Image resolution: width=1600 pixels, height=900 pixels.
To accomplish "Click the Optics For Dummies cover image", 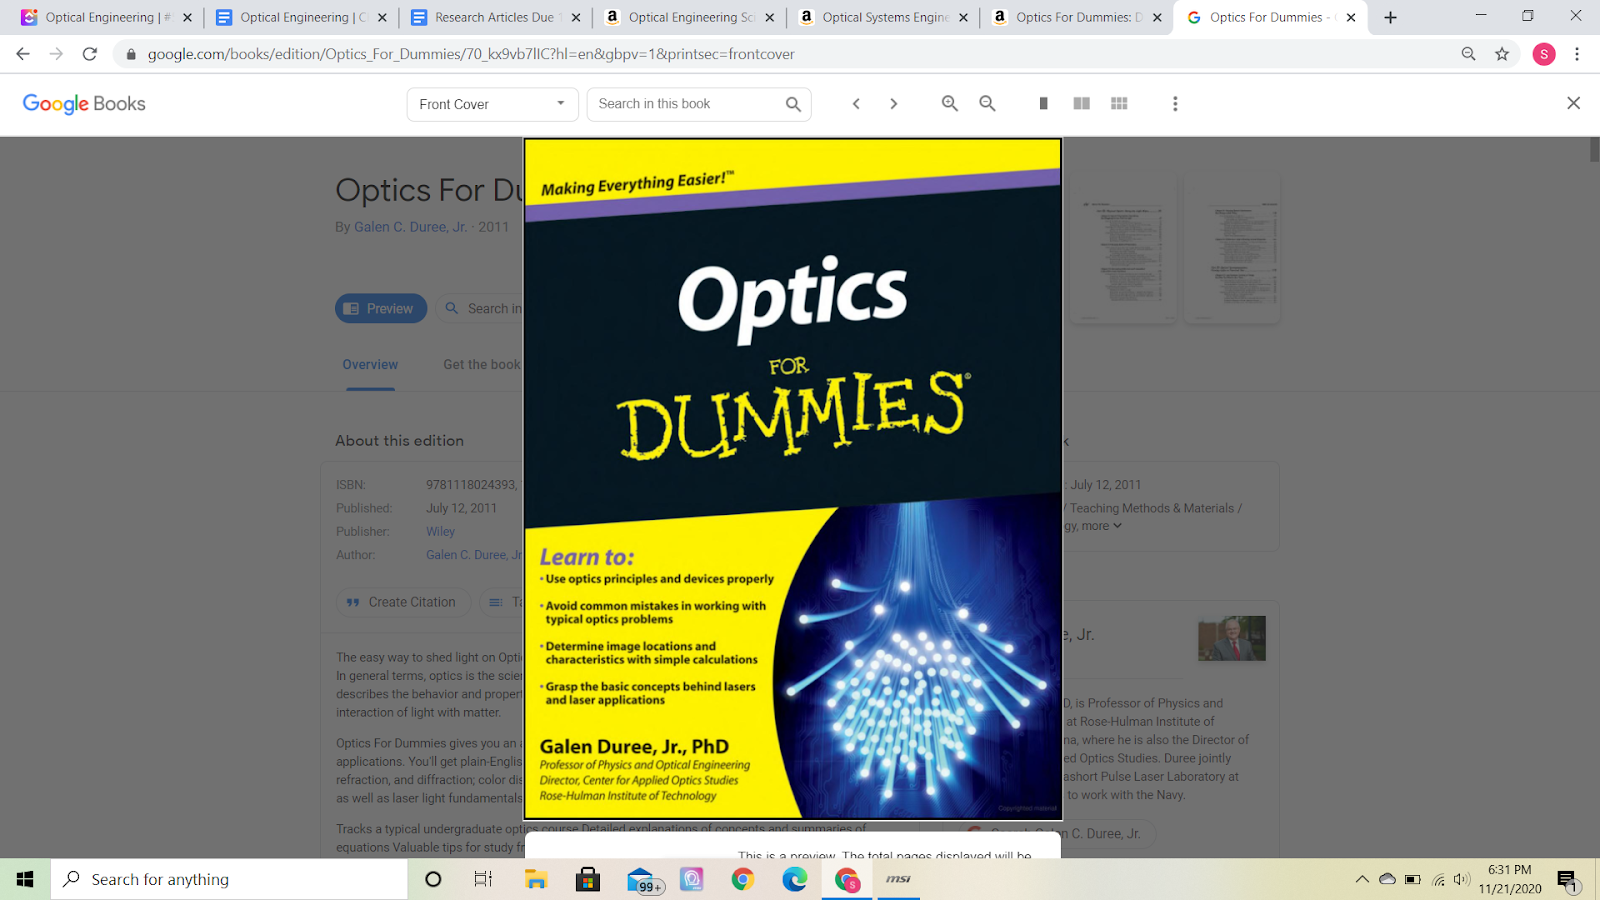I will coord(793,479).
